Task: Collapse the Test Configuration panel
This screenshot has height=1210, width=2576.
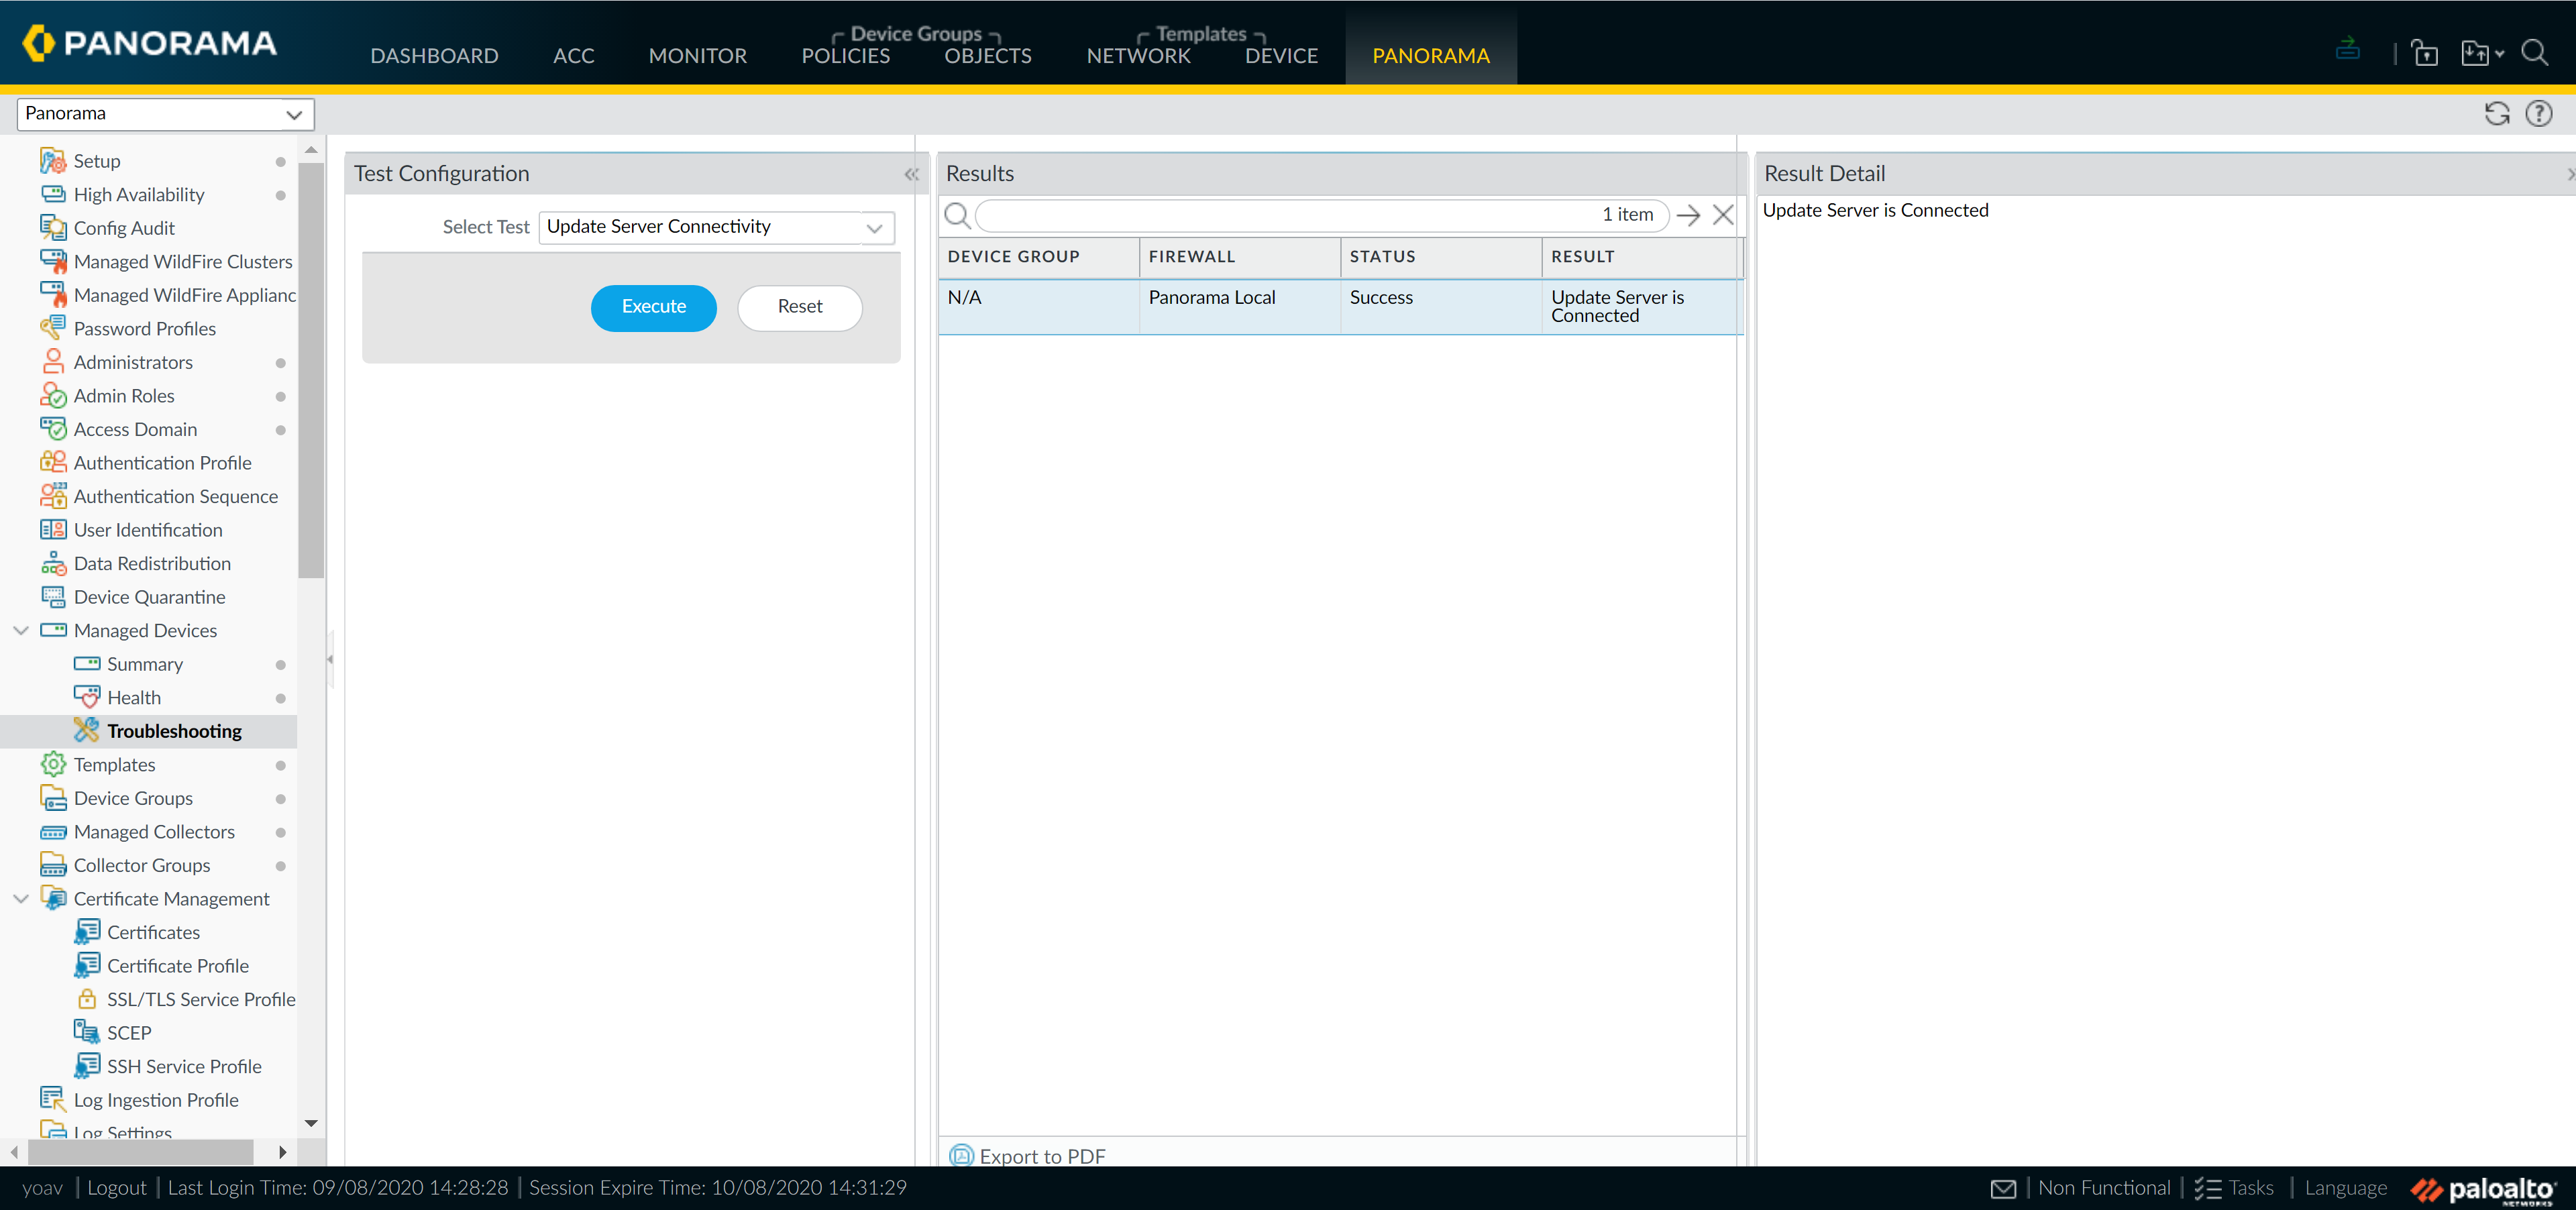Action: 911,174
